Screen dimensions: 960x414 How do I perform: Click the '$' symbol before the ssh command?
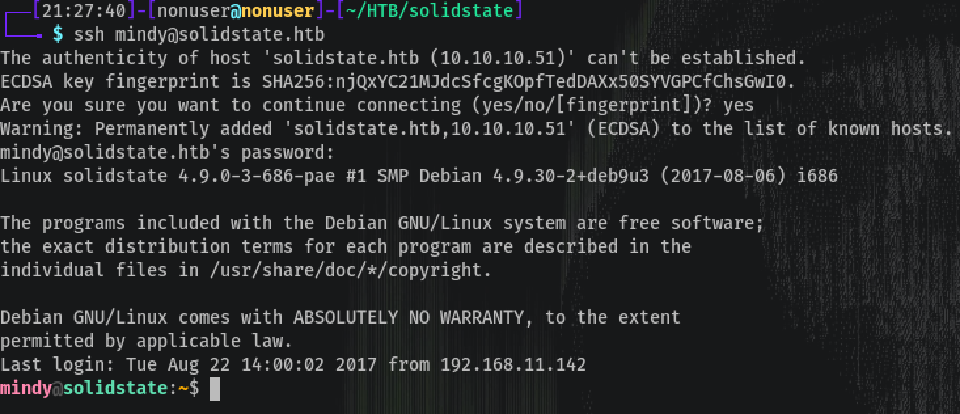56,34
